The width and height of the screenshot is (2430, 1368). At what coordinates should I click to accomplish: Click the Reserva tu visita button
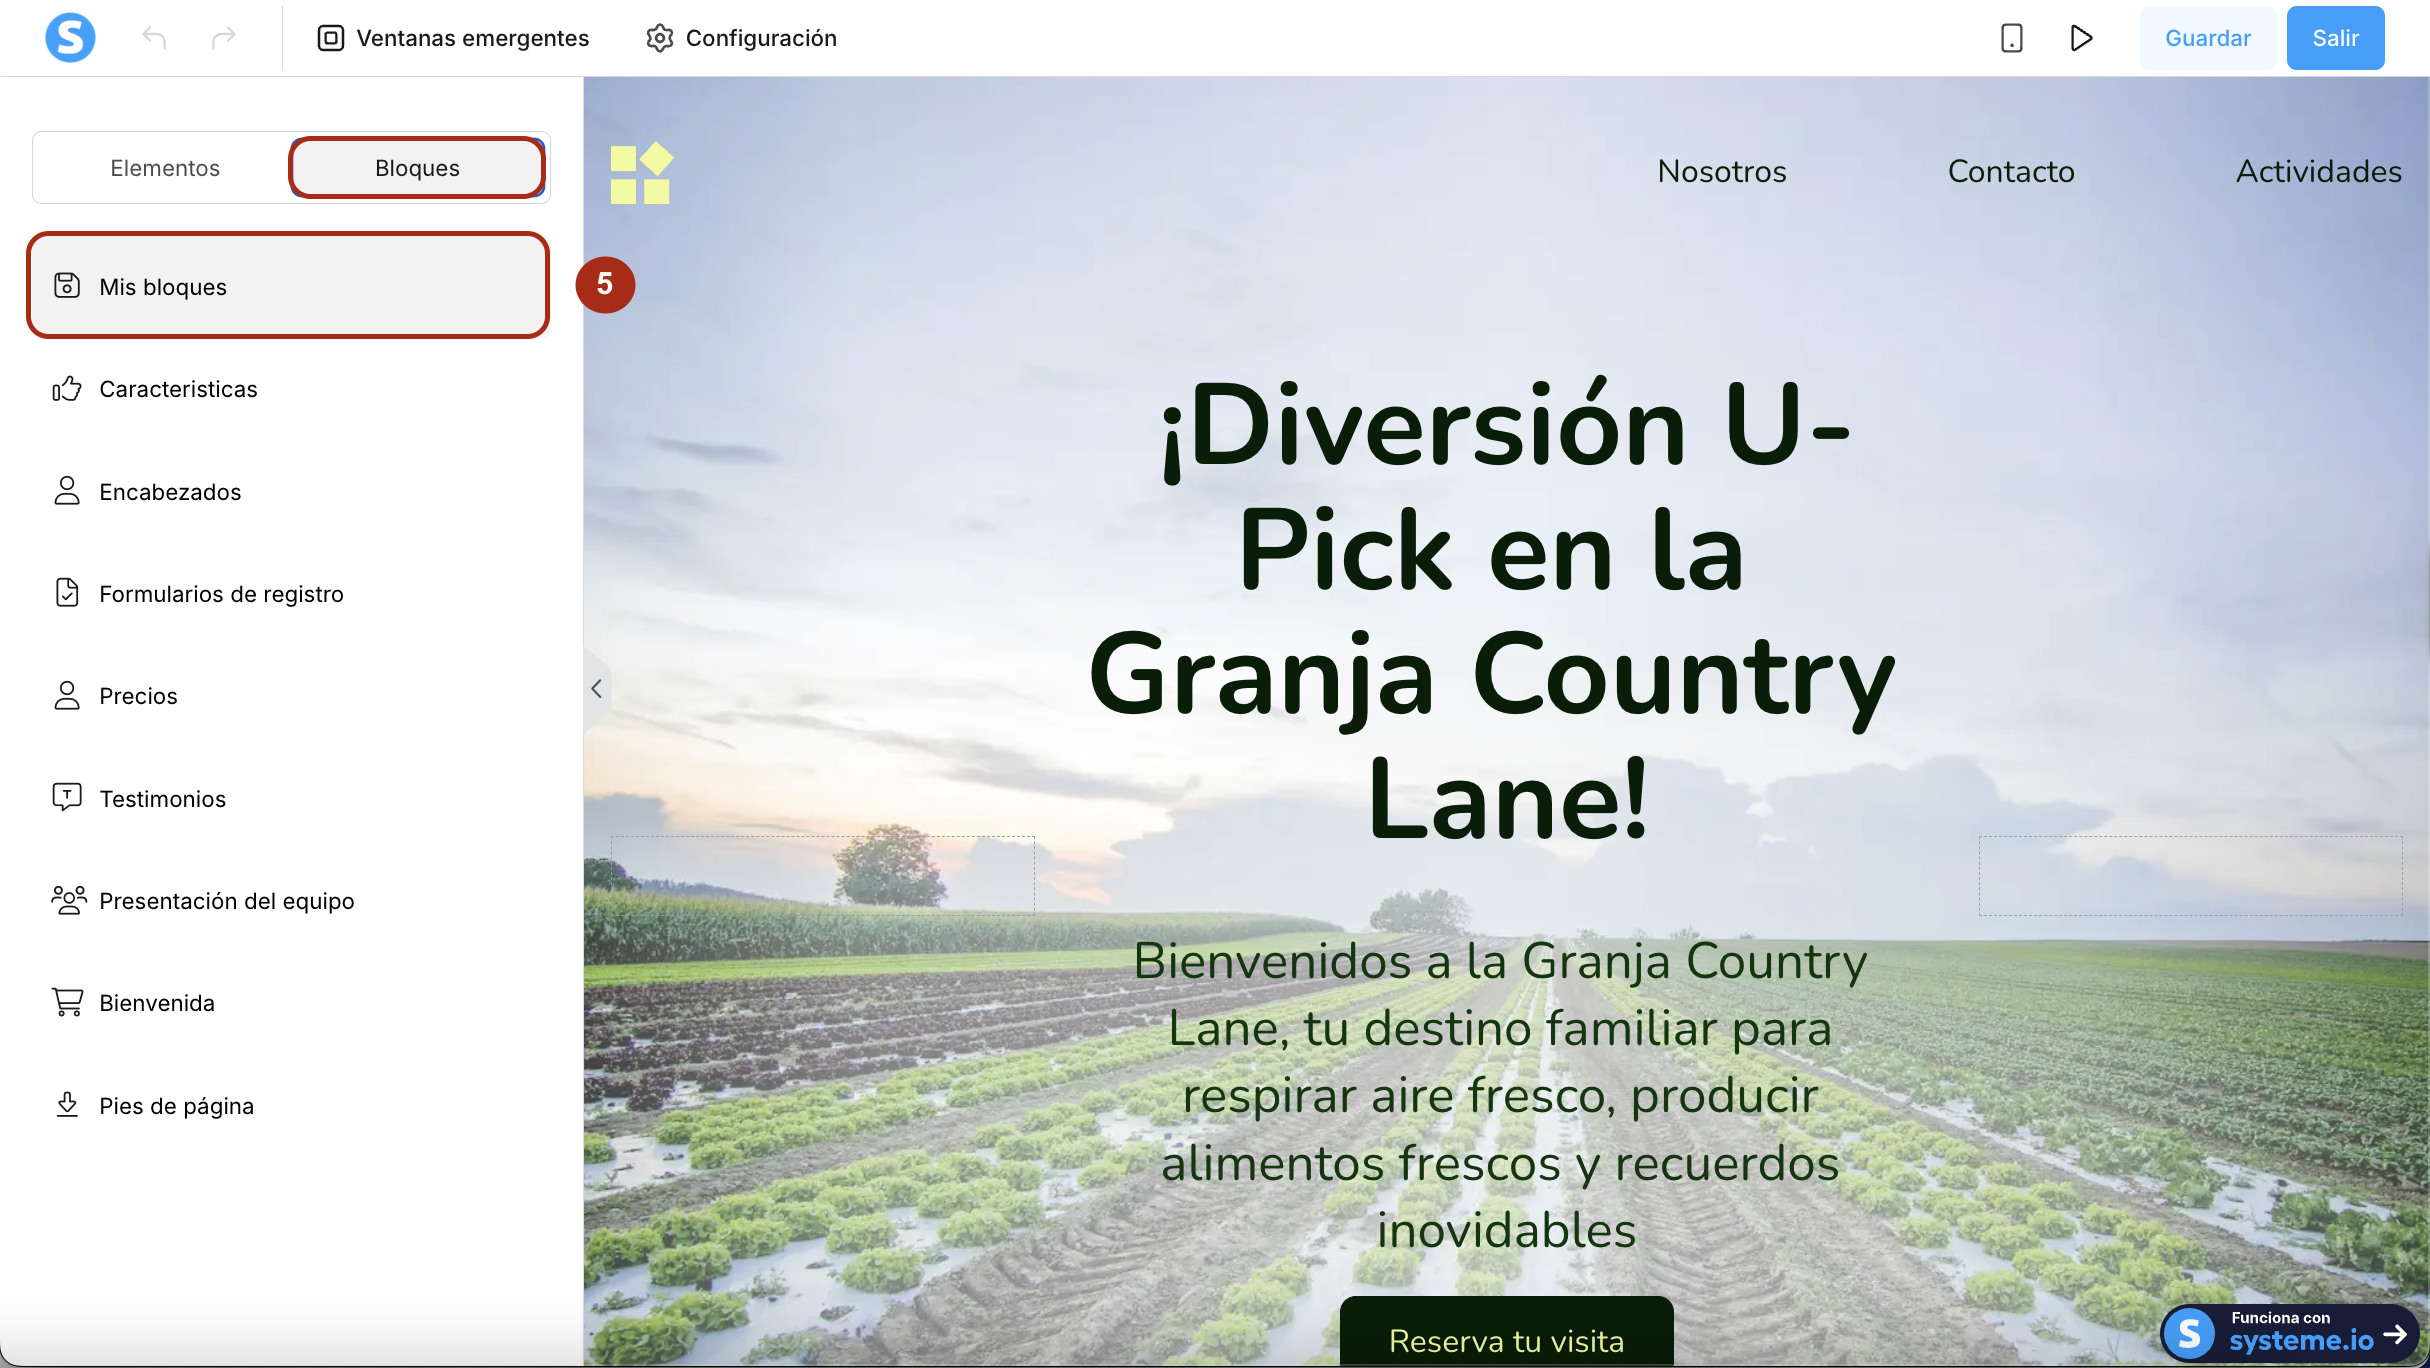[1506, 1339]
